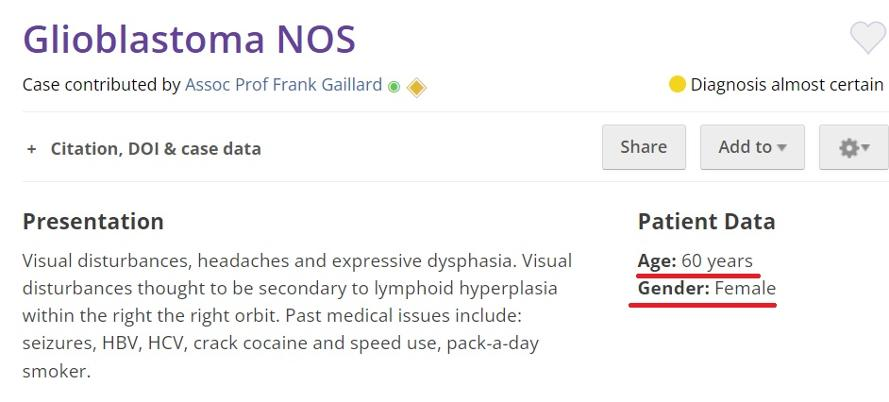Click the green circle badge beside author
This screenshot has height=402, width=889.
point(394,87)
